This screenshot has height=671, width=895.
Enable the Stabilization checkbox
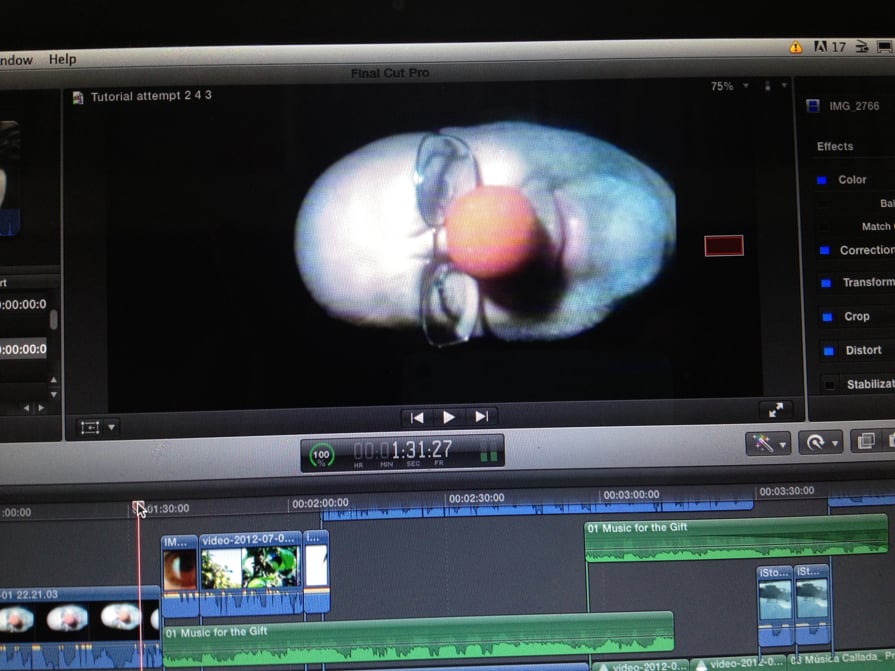tap(829, 384)
